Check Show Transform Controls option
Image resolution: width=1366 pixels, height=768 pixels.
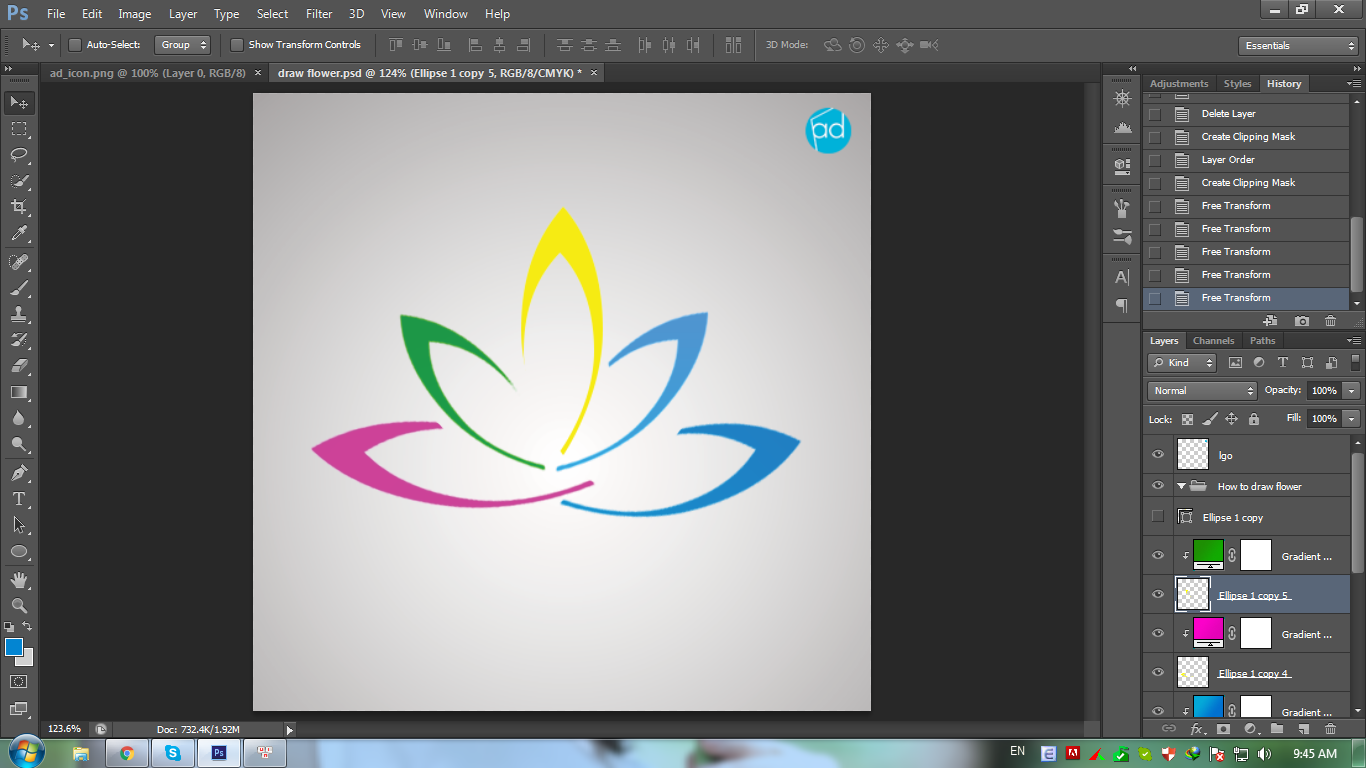[x=237, y=45]
